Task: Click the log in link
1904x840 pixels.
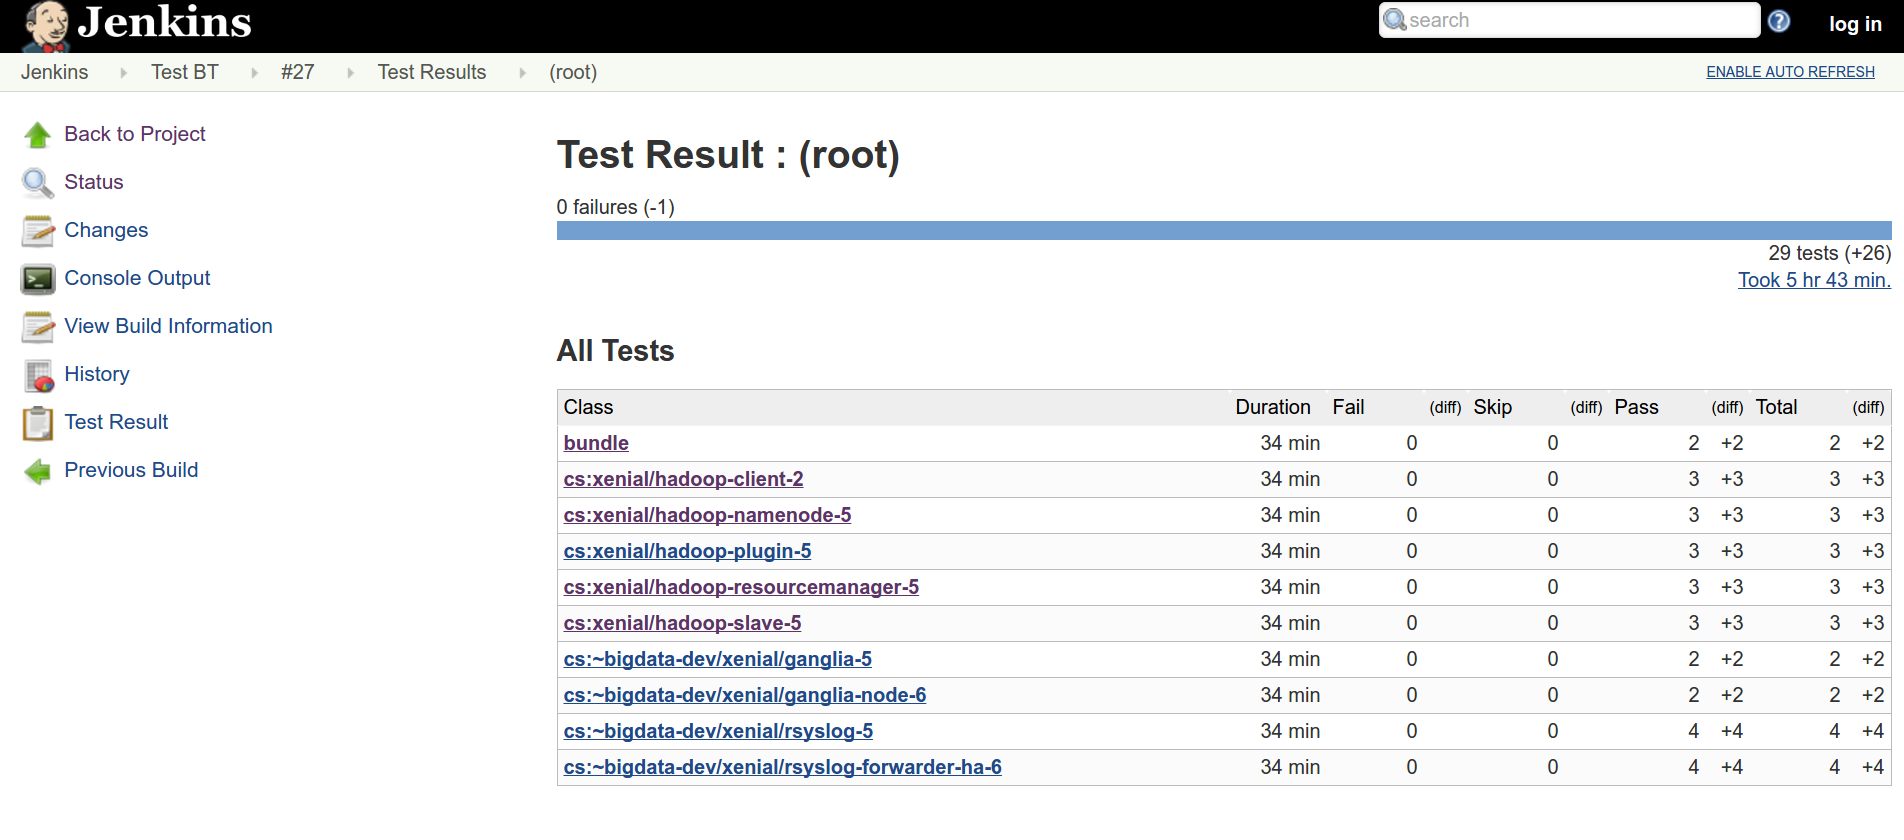Action: click(1855, 24)
